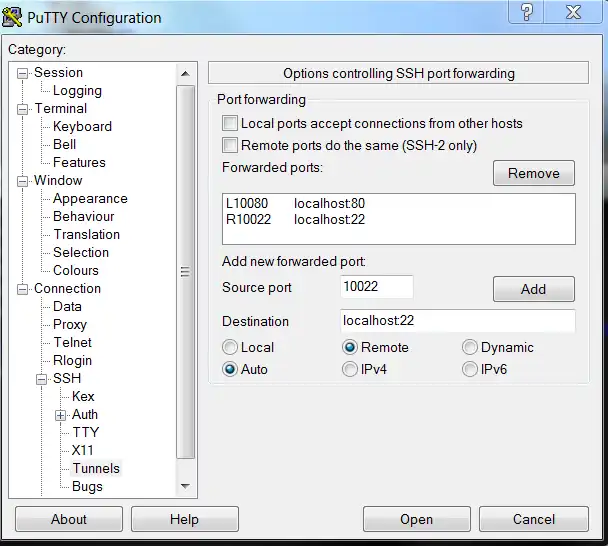Collapse the Connection tree node
This screenshot has width=608, height=546.
tap(22, 289)
